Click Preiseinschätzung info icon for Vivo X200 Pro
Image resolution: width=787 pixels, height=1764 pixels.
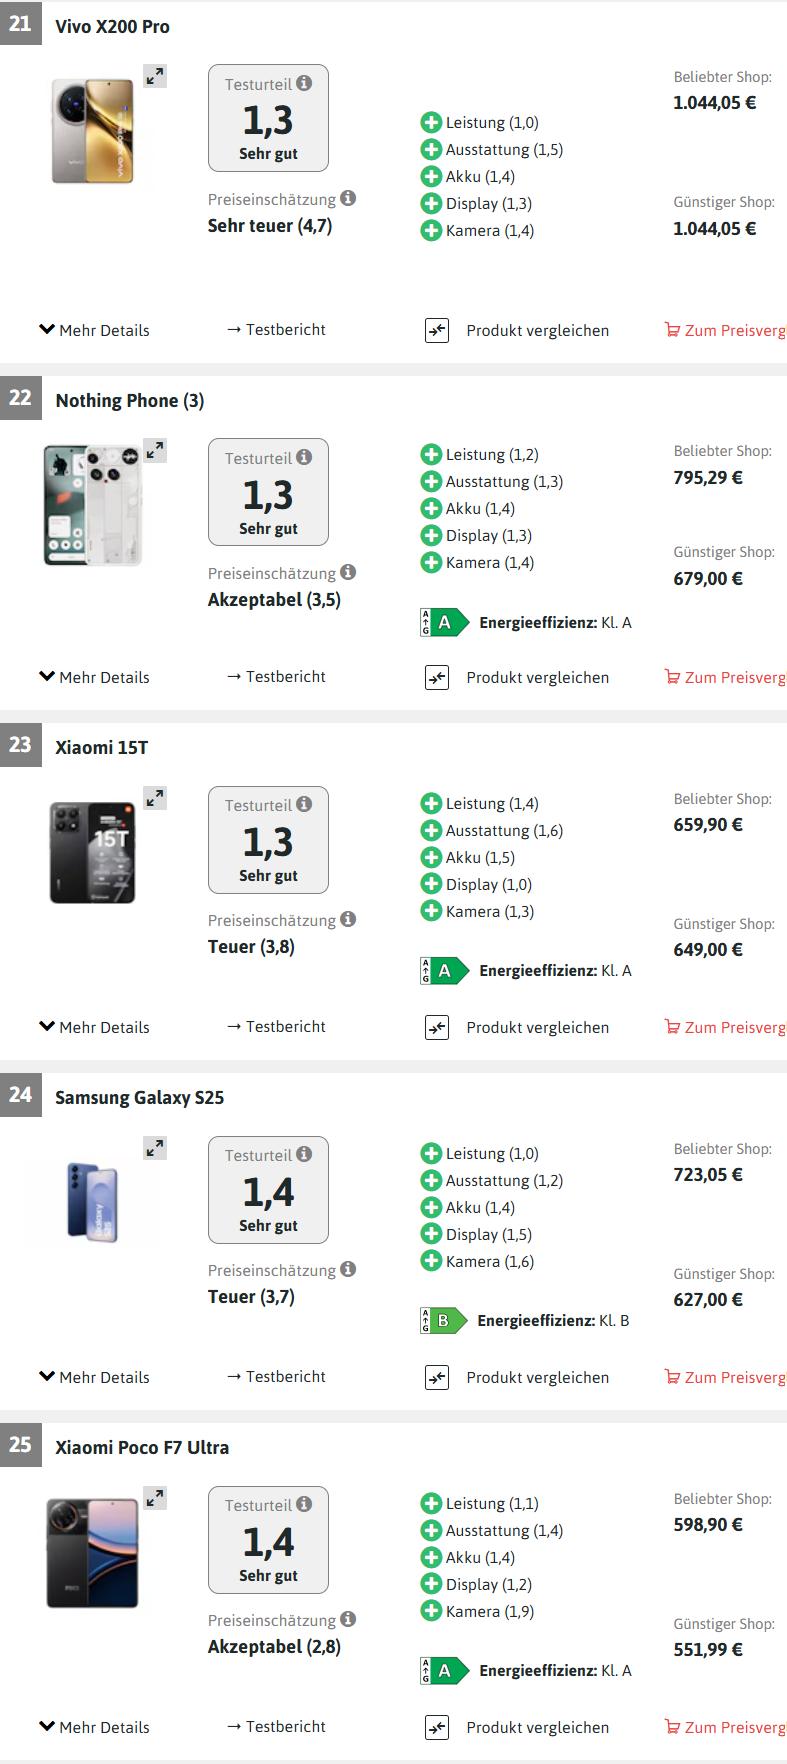[x=348, y=198]
